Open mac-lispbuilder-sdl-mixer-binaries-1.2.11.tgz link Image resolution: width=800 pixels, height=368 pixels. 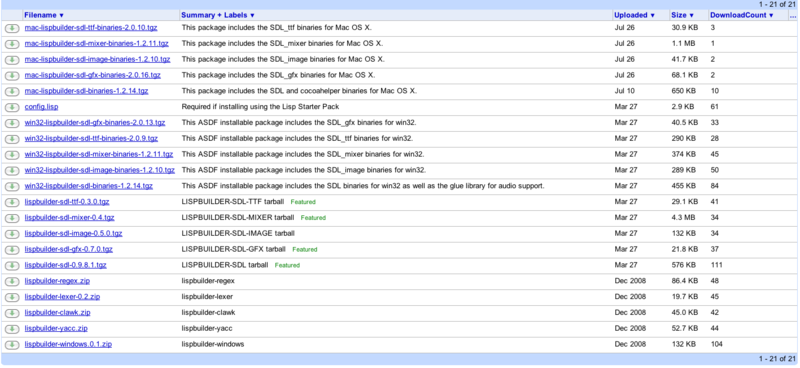[x=96, y=43]
